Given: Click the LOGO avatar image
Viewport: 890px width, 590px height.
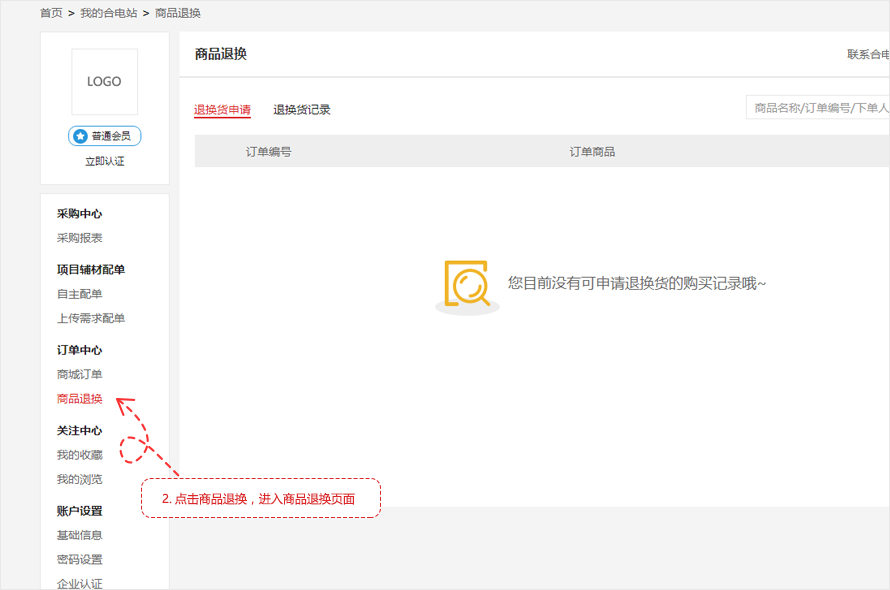Looking at the screenshot, I should pyautogui.click(x=104, y=82).
